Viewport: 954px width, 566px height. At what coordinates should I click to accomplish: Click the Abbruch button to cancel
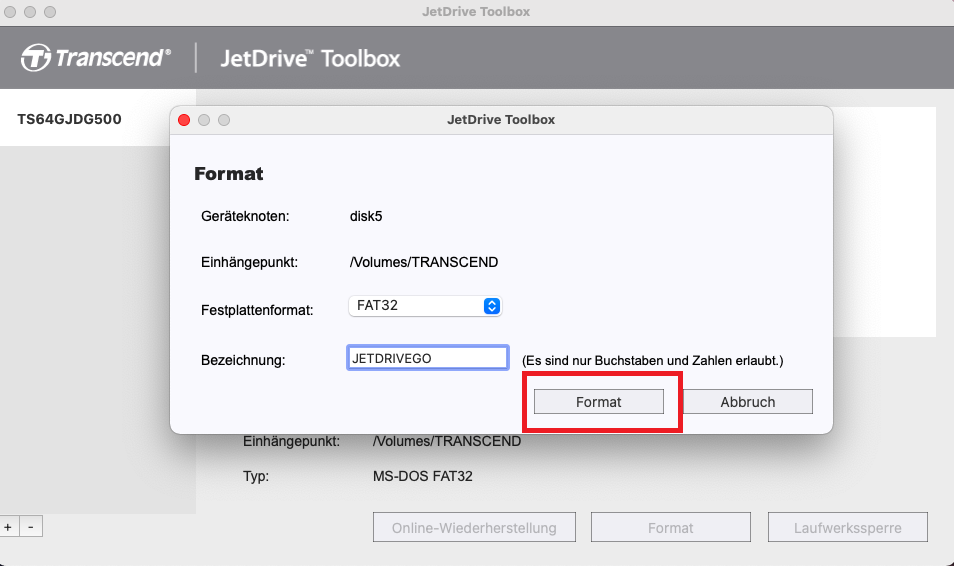(748, 402)
